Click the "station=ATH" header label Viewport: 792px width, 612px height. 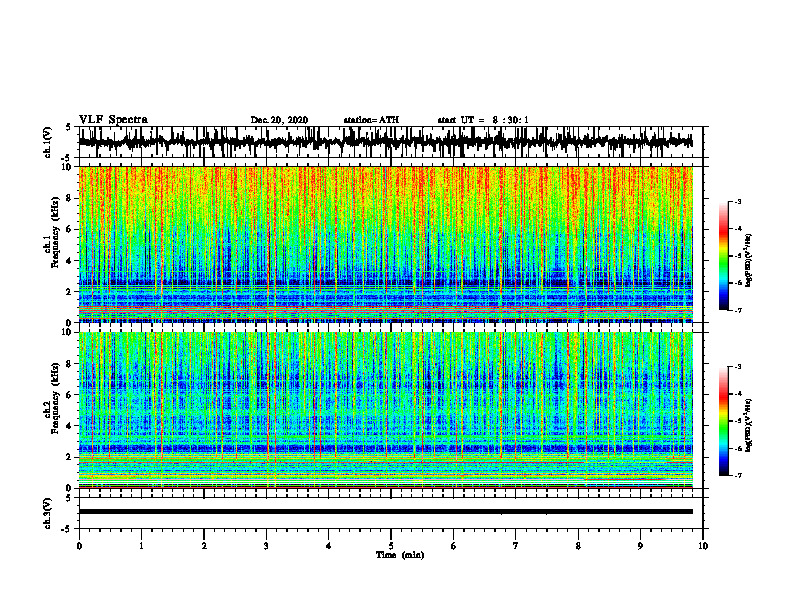pyautogui.click(x=371, y=120)
